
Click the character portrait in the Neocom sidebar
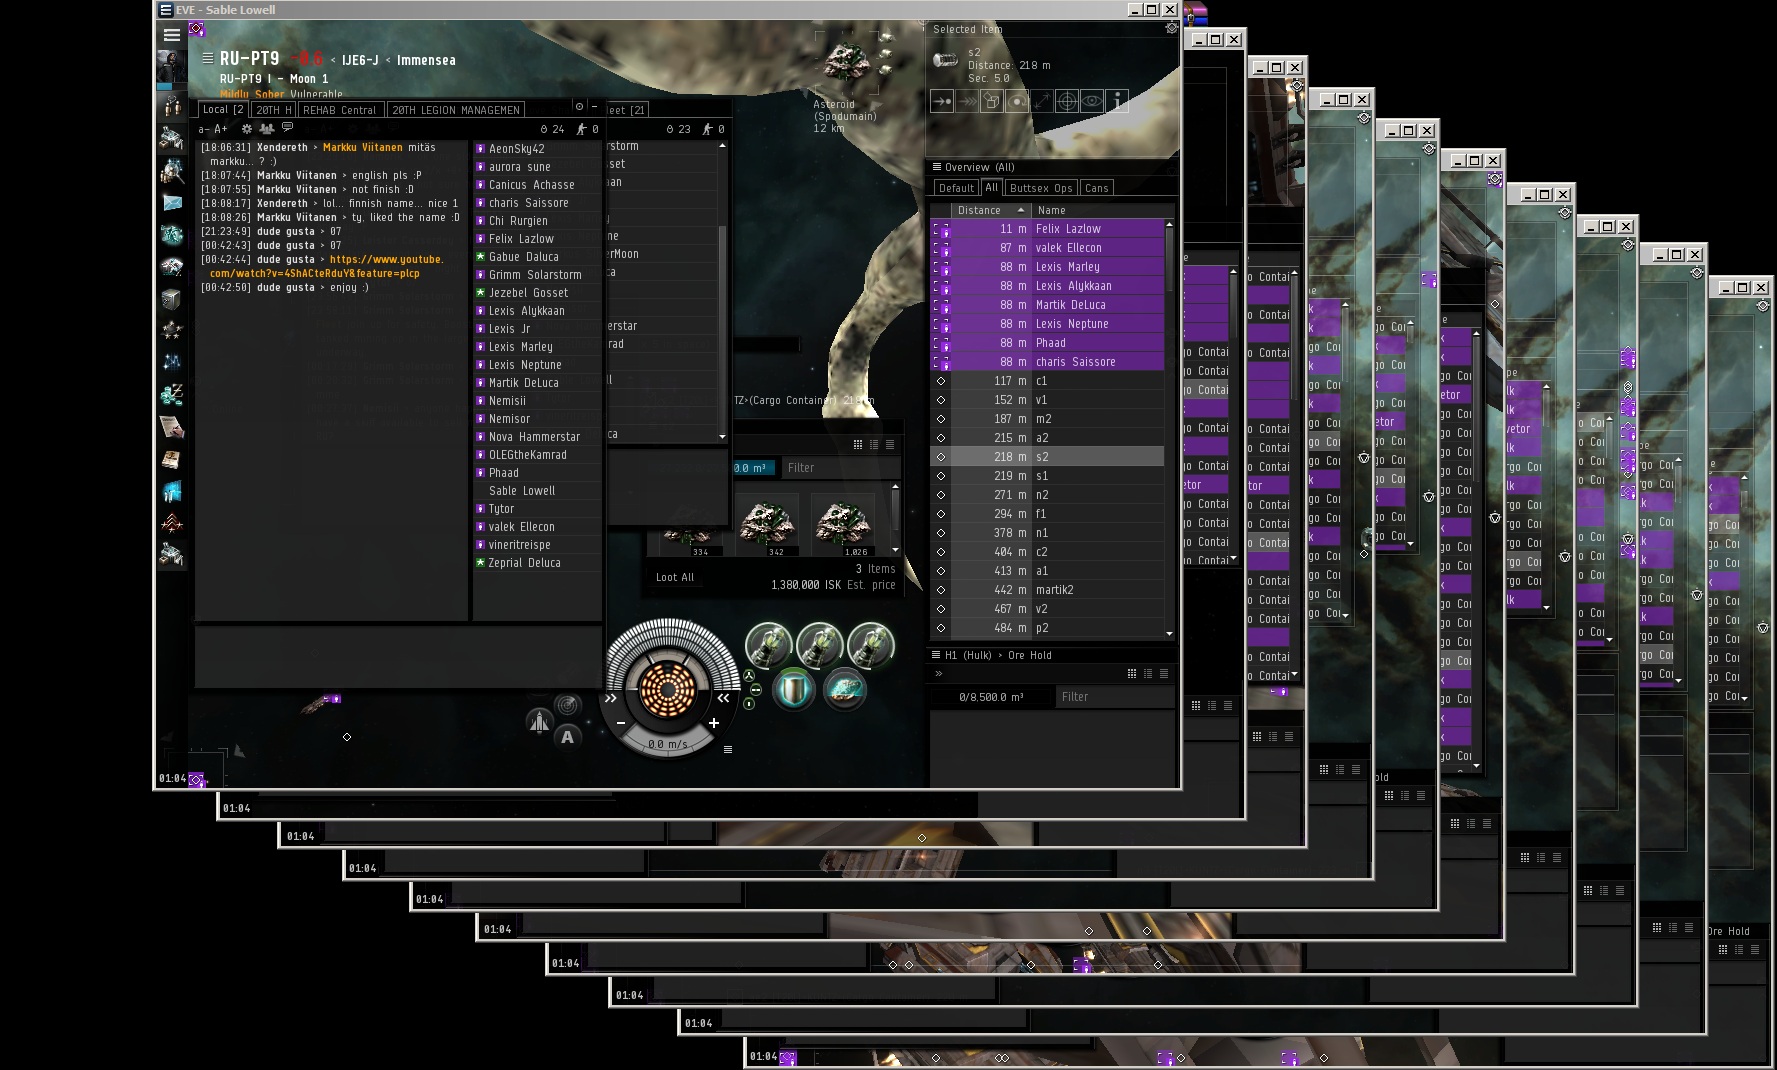tap(171, 68)
